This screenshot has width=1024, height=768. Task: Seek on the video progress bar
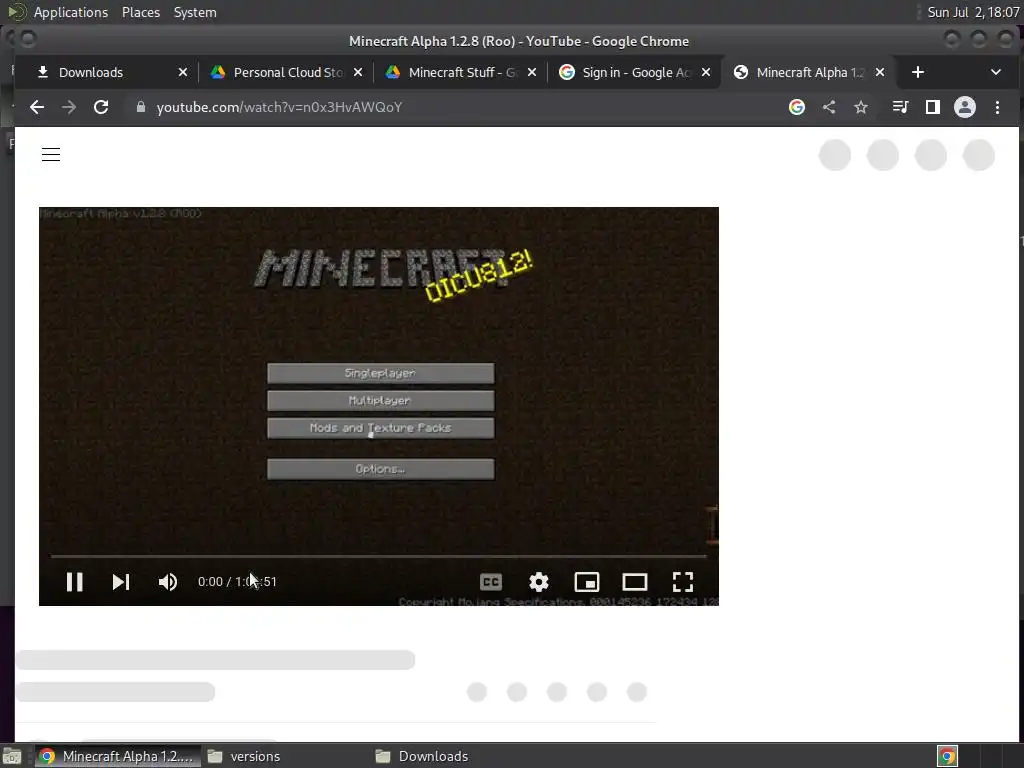pyautogui.click(x=379, y=556)
